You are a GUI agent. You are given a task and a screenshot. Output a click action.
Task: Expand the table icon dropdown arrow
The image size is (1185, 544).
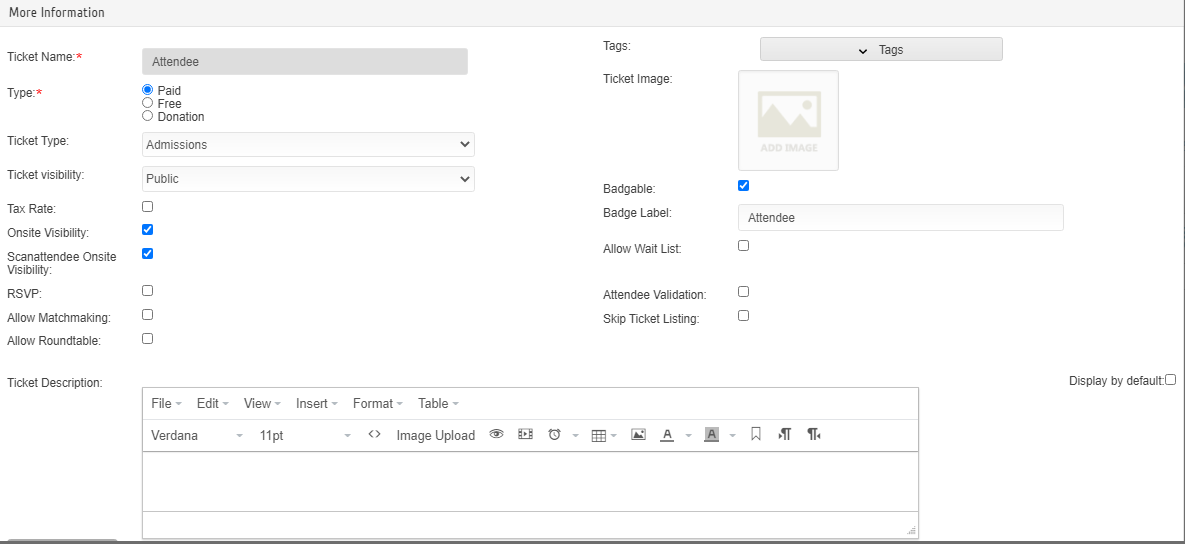tap(614, 435)
